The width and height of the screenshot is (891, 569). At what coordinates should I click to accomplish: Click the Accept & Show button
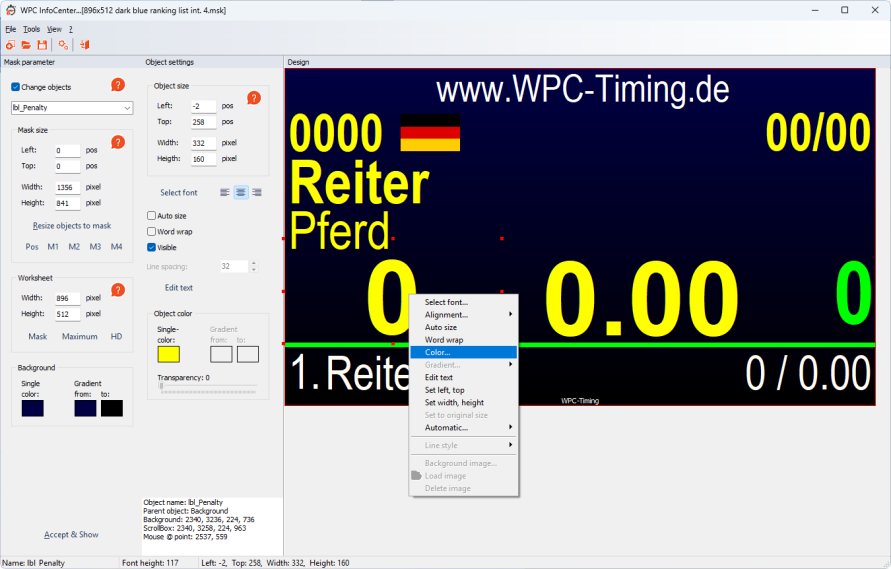tap(71, 535)
